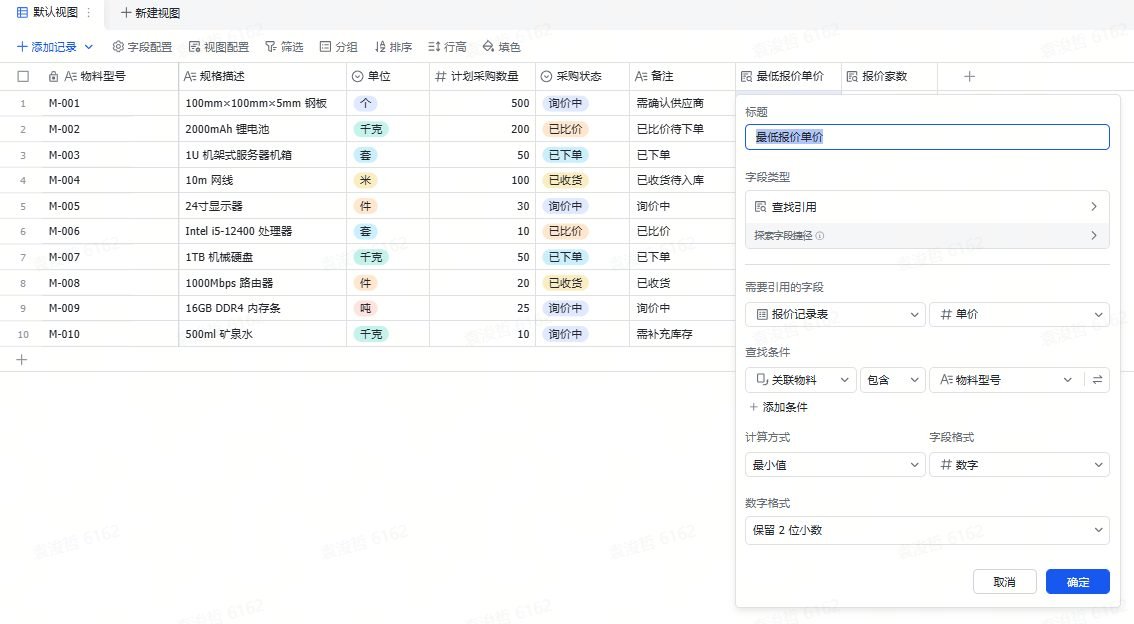The height and width of the screenshot is (624, 1134).
Task: Open the 报价记录表 table dropdown
Action: click(x=835, y=315)
